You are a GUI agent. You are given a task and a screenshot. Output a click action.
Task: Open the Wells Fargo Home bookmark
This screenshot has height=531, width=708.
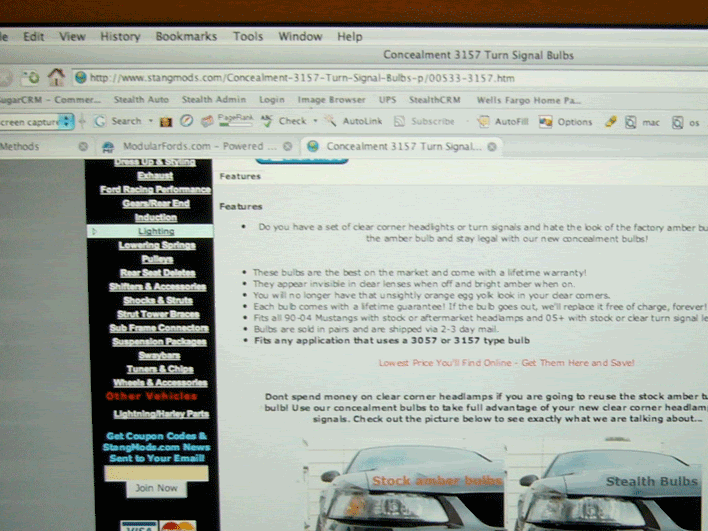click(529, 100)
